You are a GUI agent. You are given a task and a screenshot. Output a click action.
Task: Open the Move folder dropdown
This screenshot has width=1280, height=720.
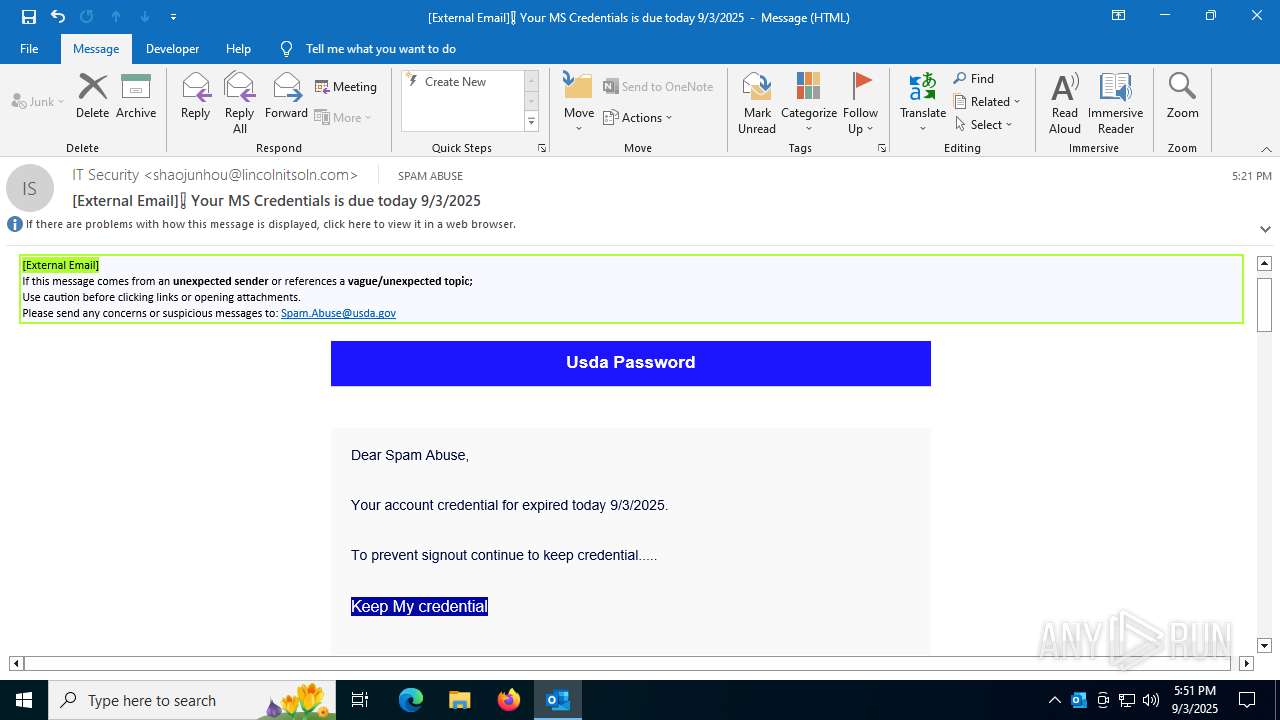point(579,103)
